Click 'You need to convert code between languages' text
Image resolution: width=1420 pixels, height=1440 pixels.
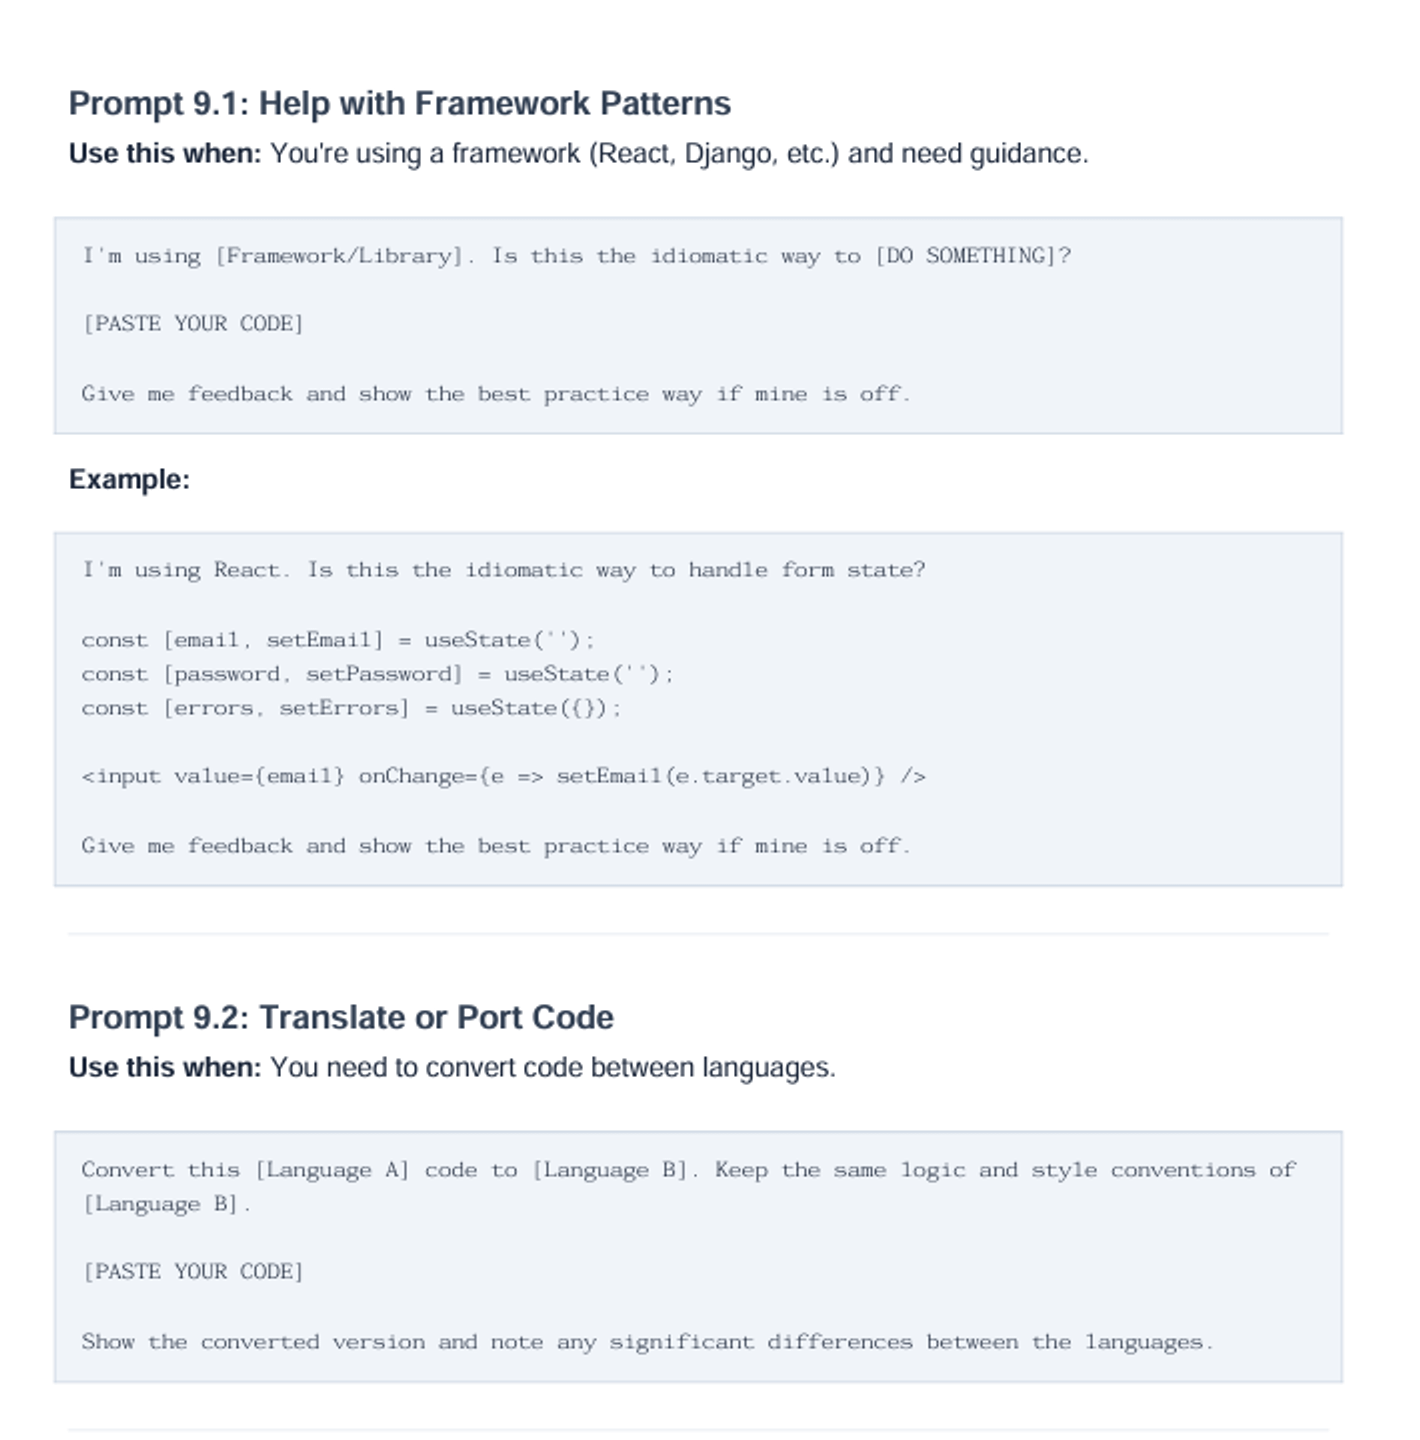point(553,1068)
